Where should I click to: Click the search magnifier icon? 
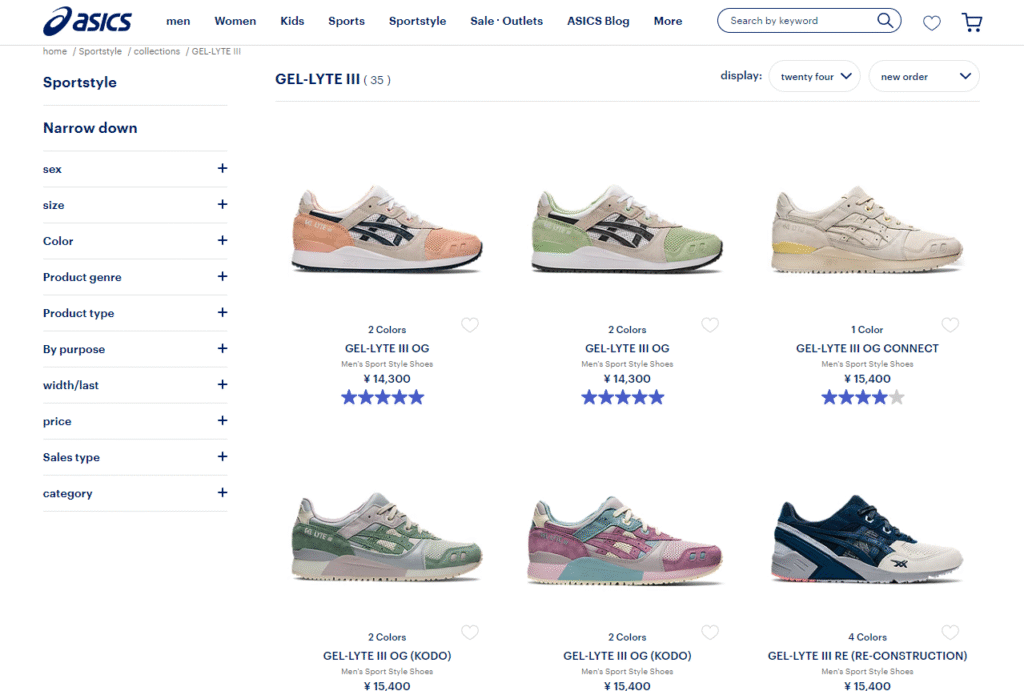(885, 20)
